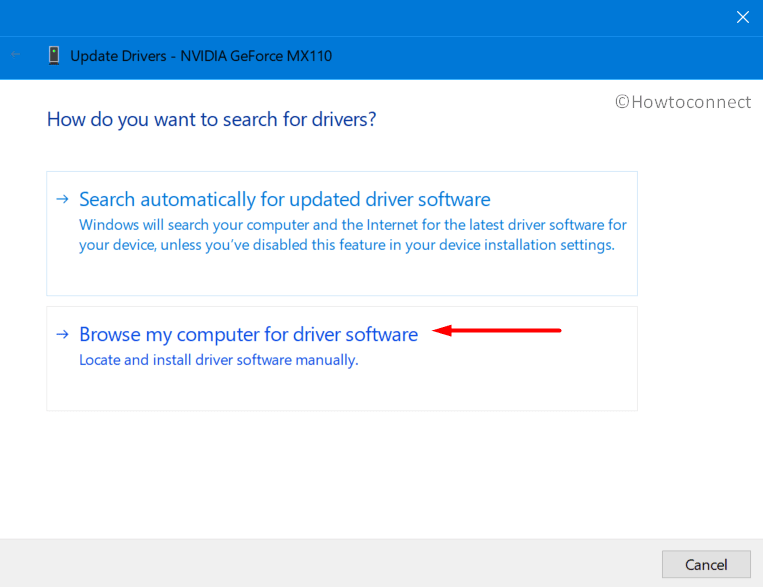
Task: Click the arrow icon beside Browse my computer
Action: (x=63, y=335)
